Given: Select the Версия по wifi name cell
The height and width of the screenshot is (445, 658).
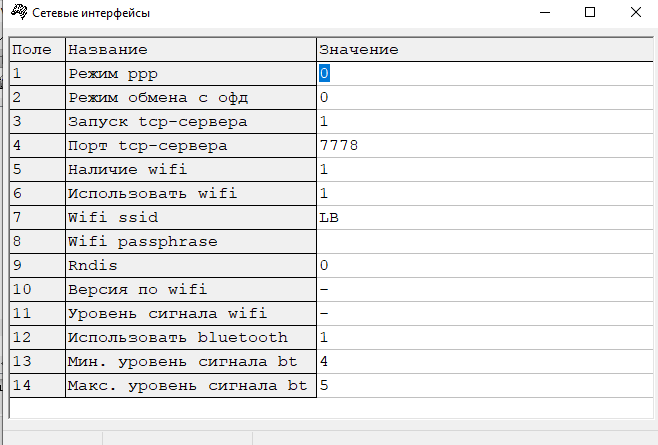Looking at the screenshot, I should [x=191, y=289].
